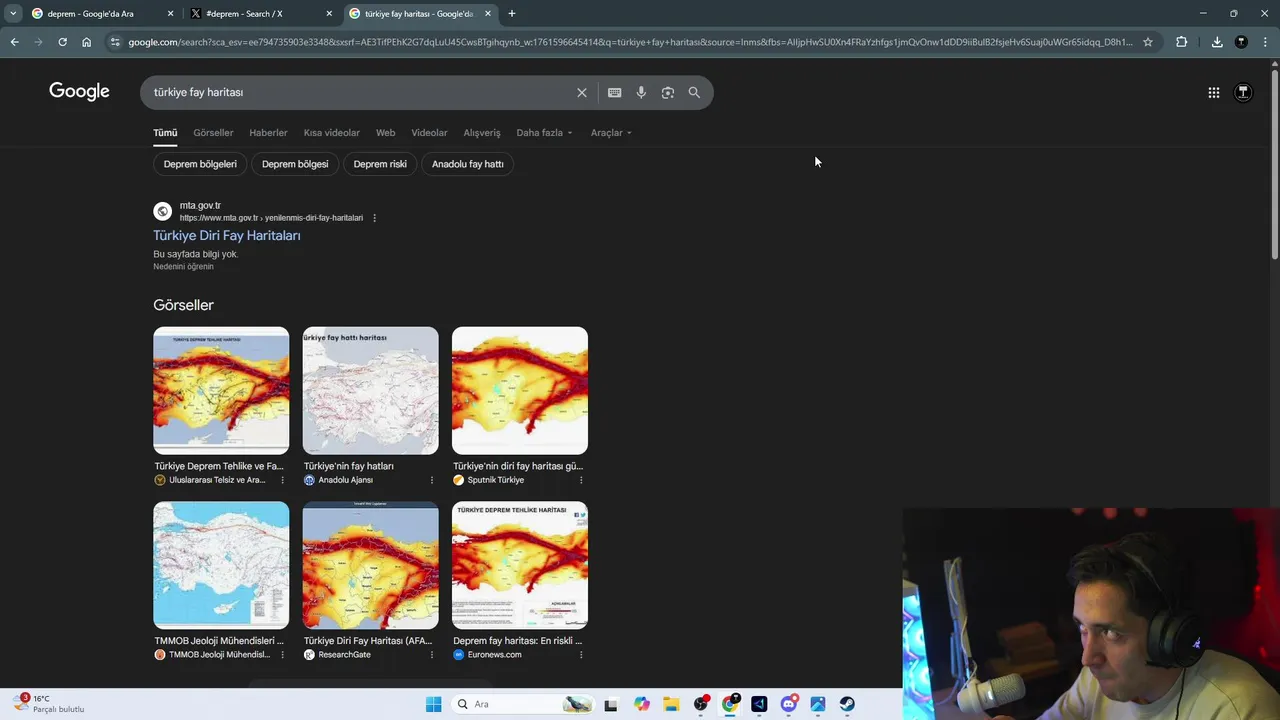Open the Chrome profile icon in toolbar
The height and width of the screenshot is (720, 1280).
[1241, 42]
